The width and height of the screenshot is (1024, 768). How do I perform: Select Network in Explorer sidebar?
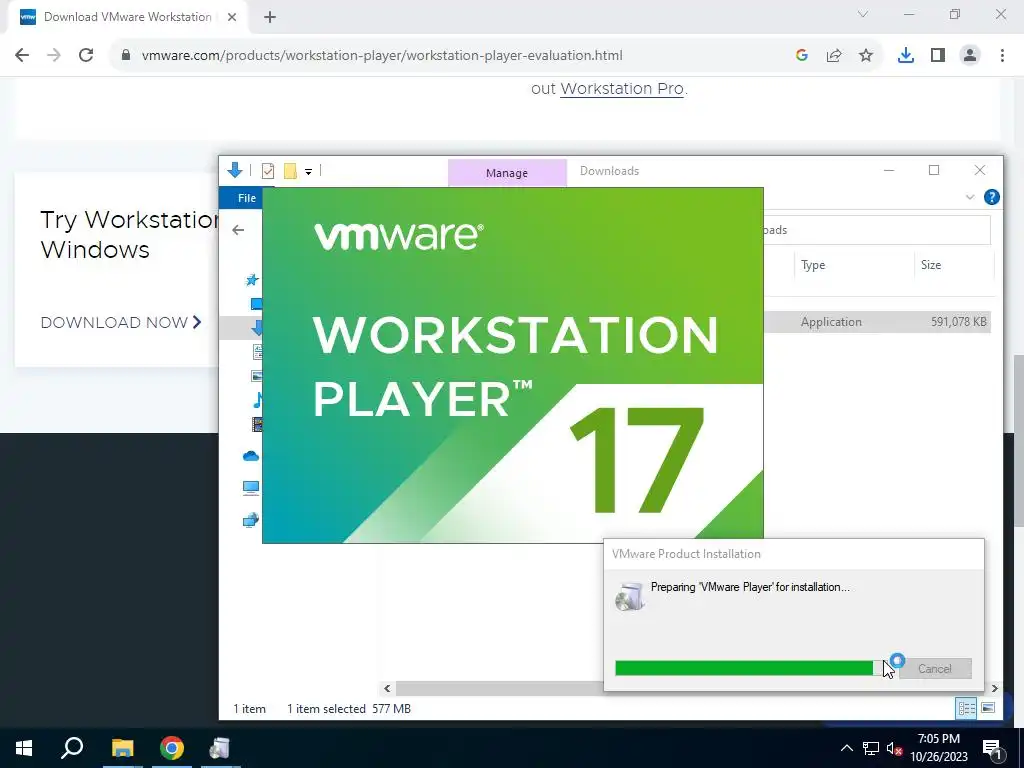coord(251,520)
